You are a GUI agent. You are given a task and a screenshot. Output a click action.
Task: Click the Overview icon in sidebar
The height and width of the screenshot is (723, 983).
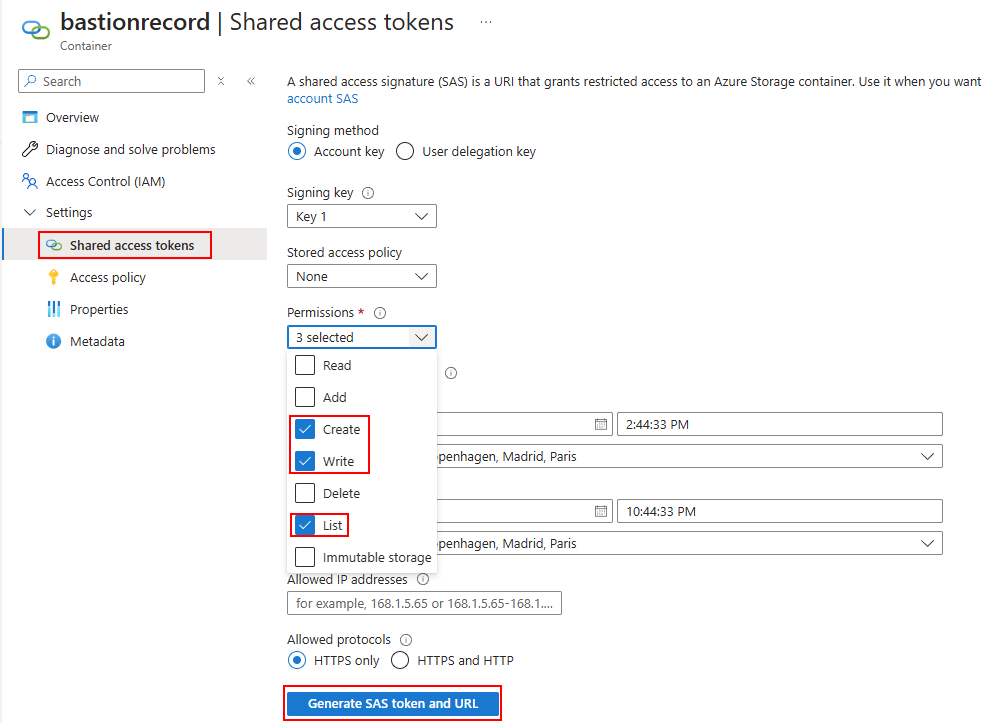29,117
